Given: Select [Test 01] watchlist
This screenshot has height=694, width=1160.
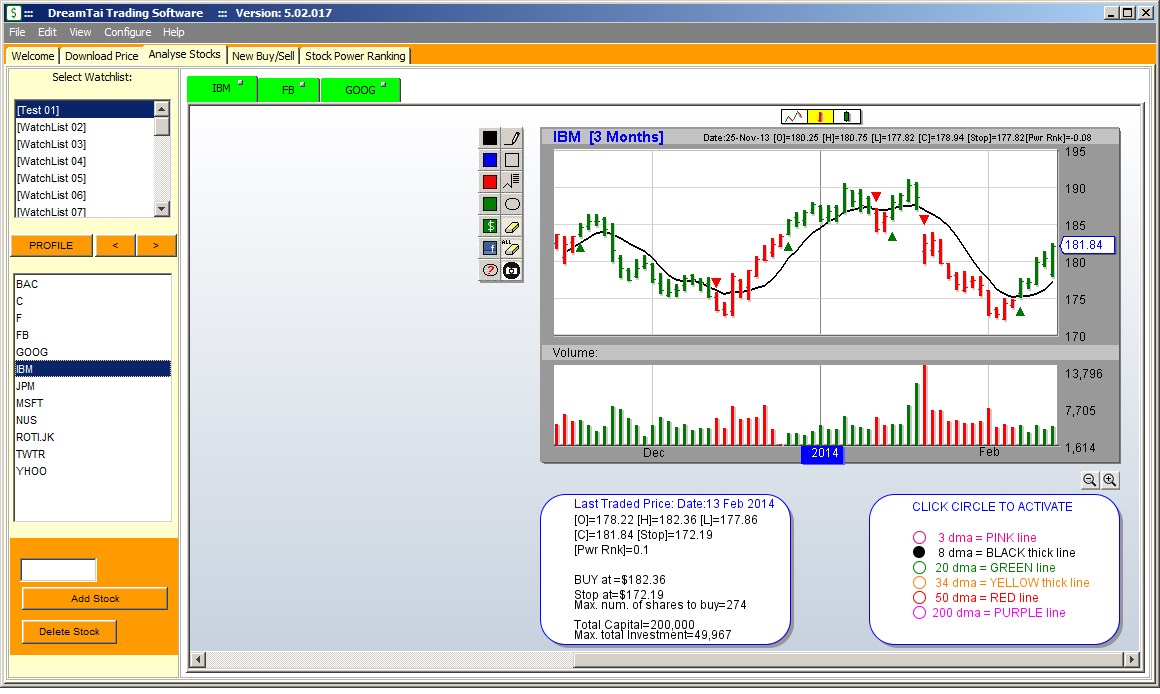Looking at the screenshot, I should click(x=84, y=110).
